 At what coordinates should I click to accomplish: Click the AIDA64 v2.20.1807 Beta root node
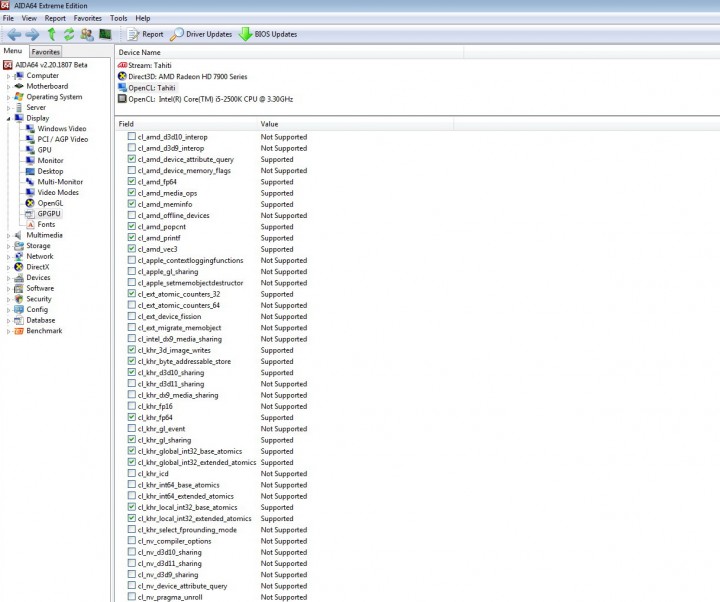coord(51,65)
